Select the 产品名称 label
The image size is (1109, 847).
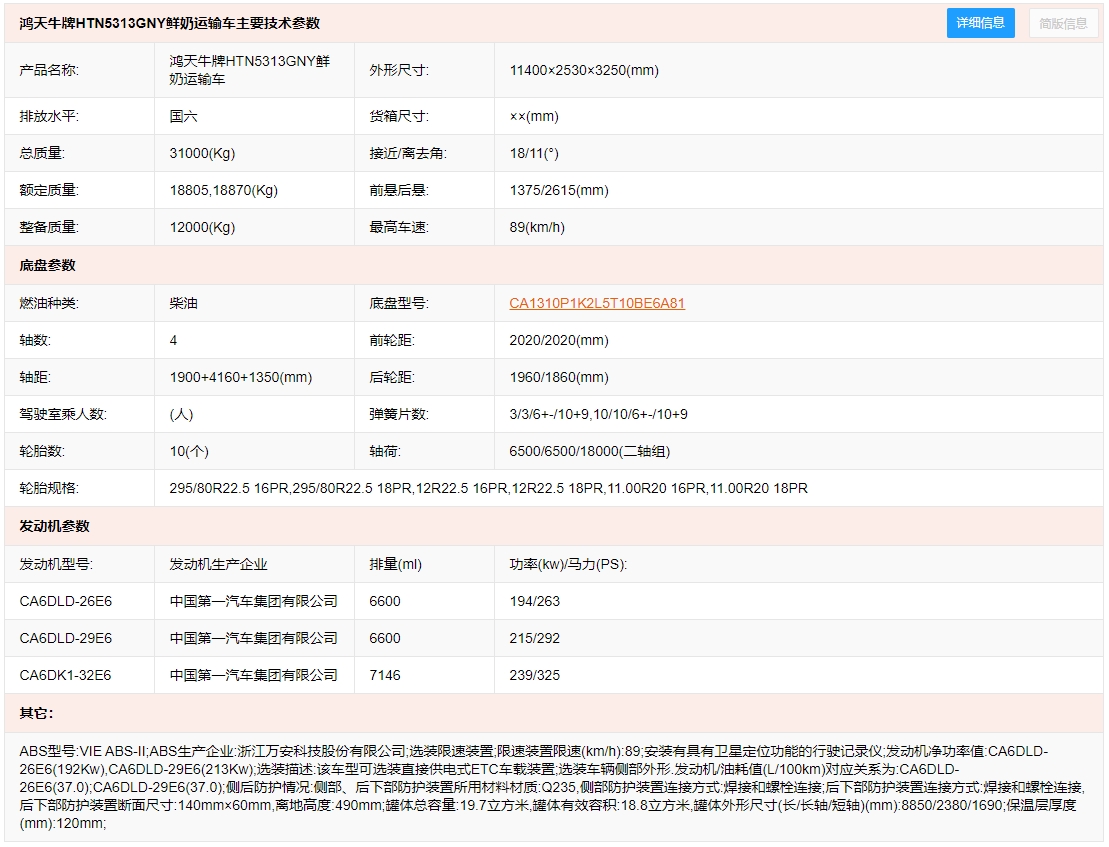(49, 70)
